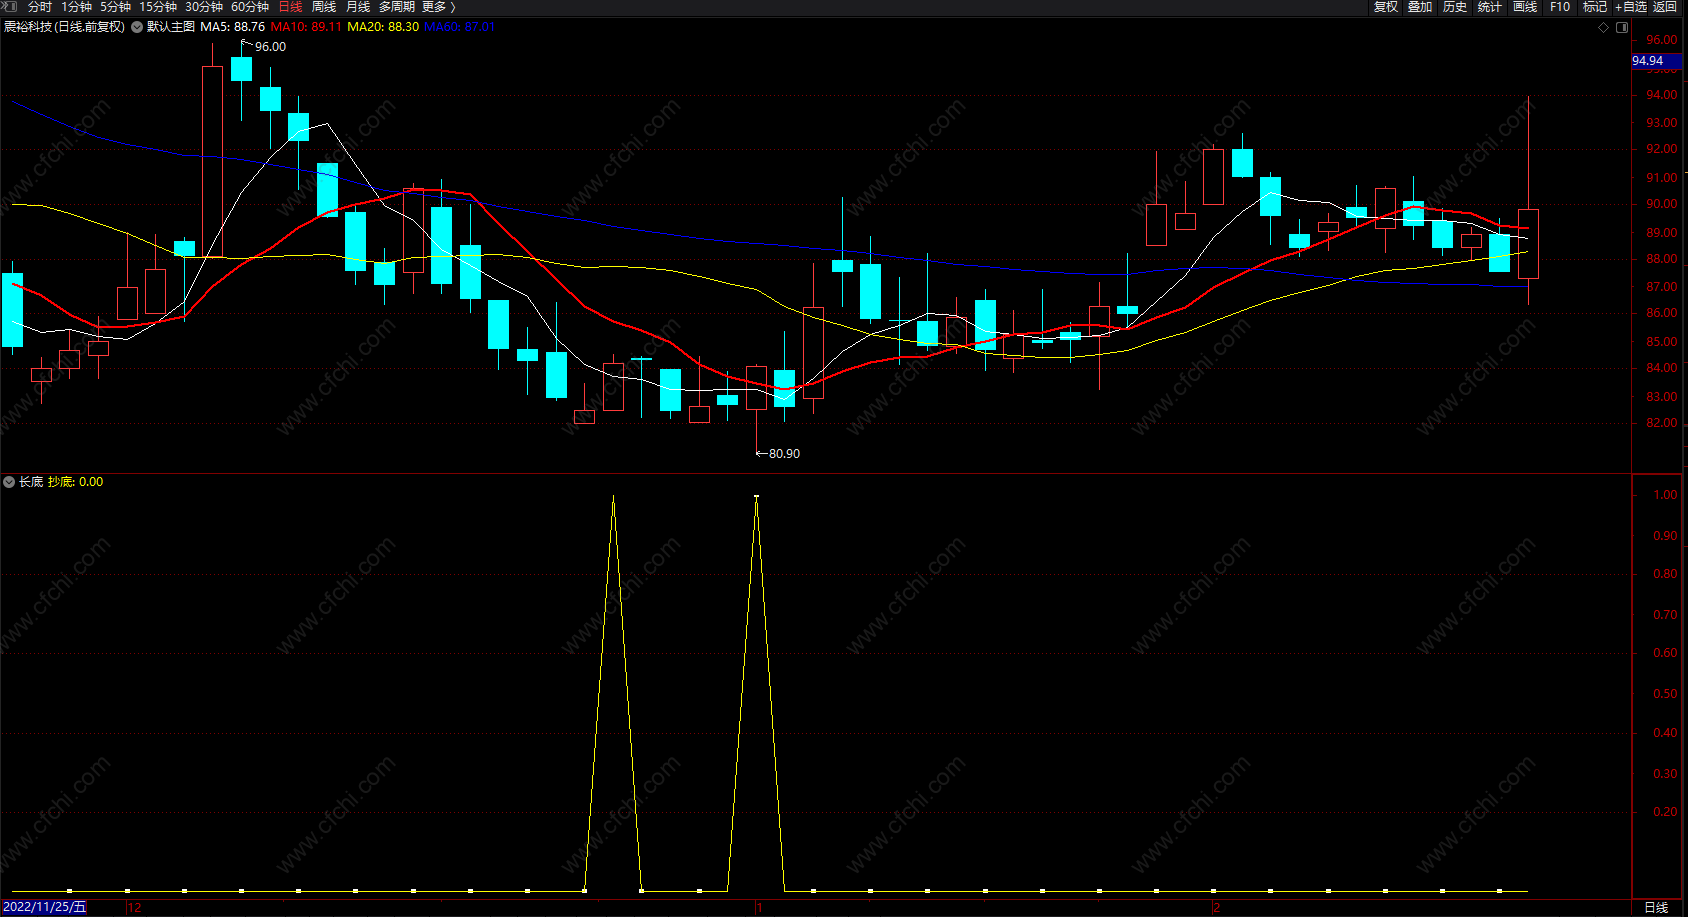
Task: Click the 默认主图 indicator name
Action: coord(171,27)
